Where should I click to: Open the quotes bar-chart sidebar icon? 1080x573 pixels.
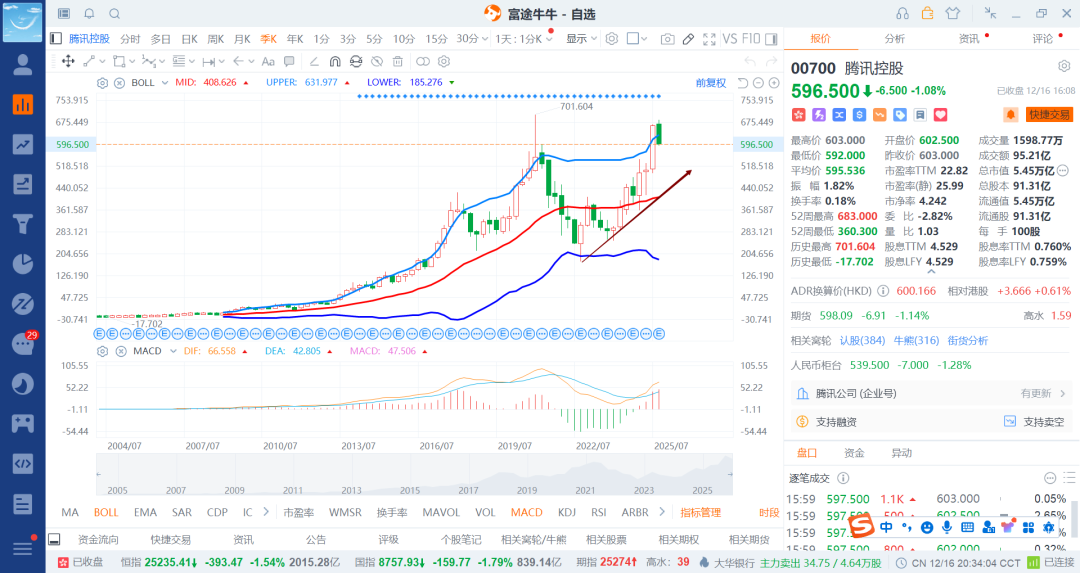click(23, 104)
